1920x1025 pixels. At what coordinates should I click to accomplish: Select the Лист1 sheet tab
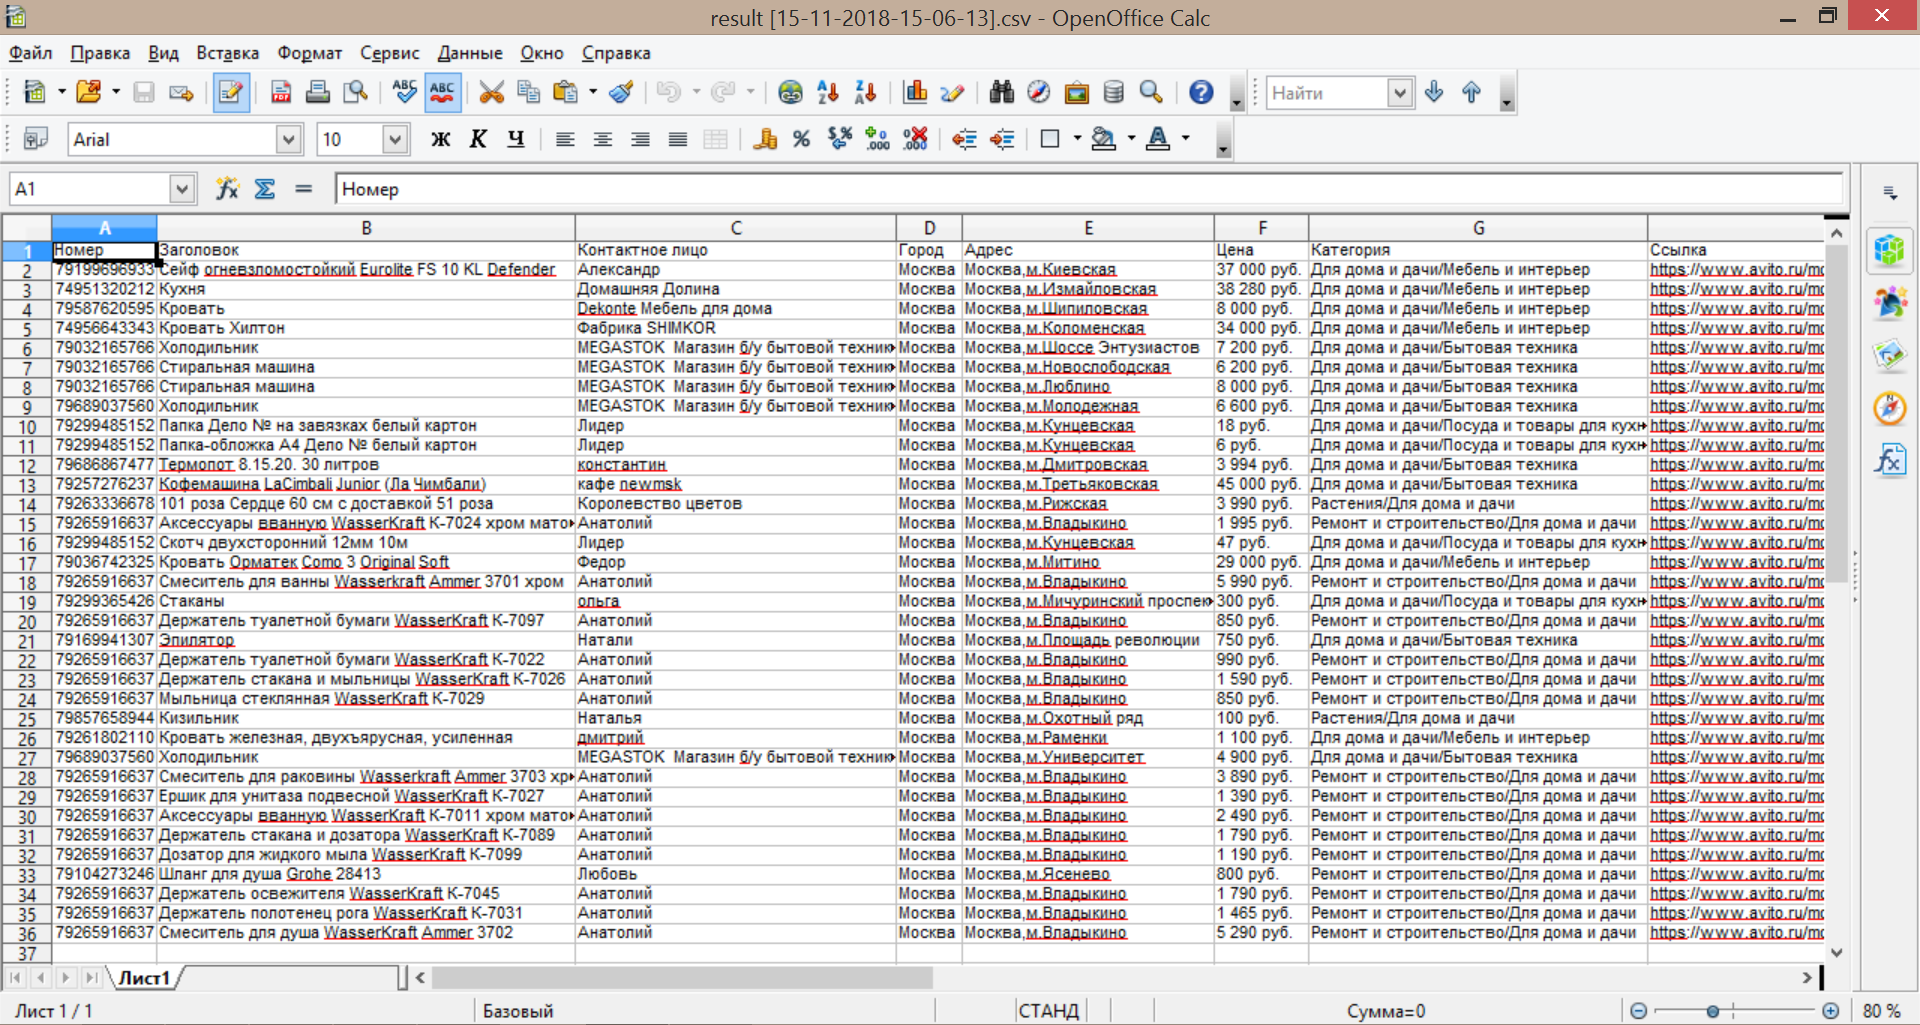(145, 978)
